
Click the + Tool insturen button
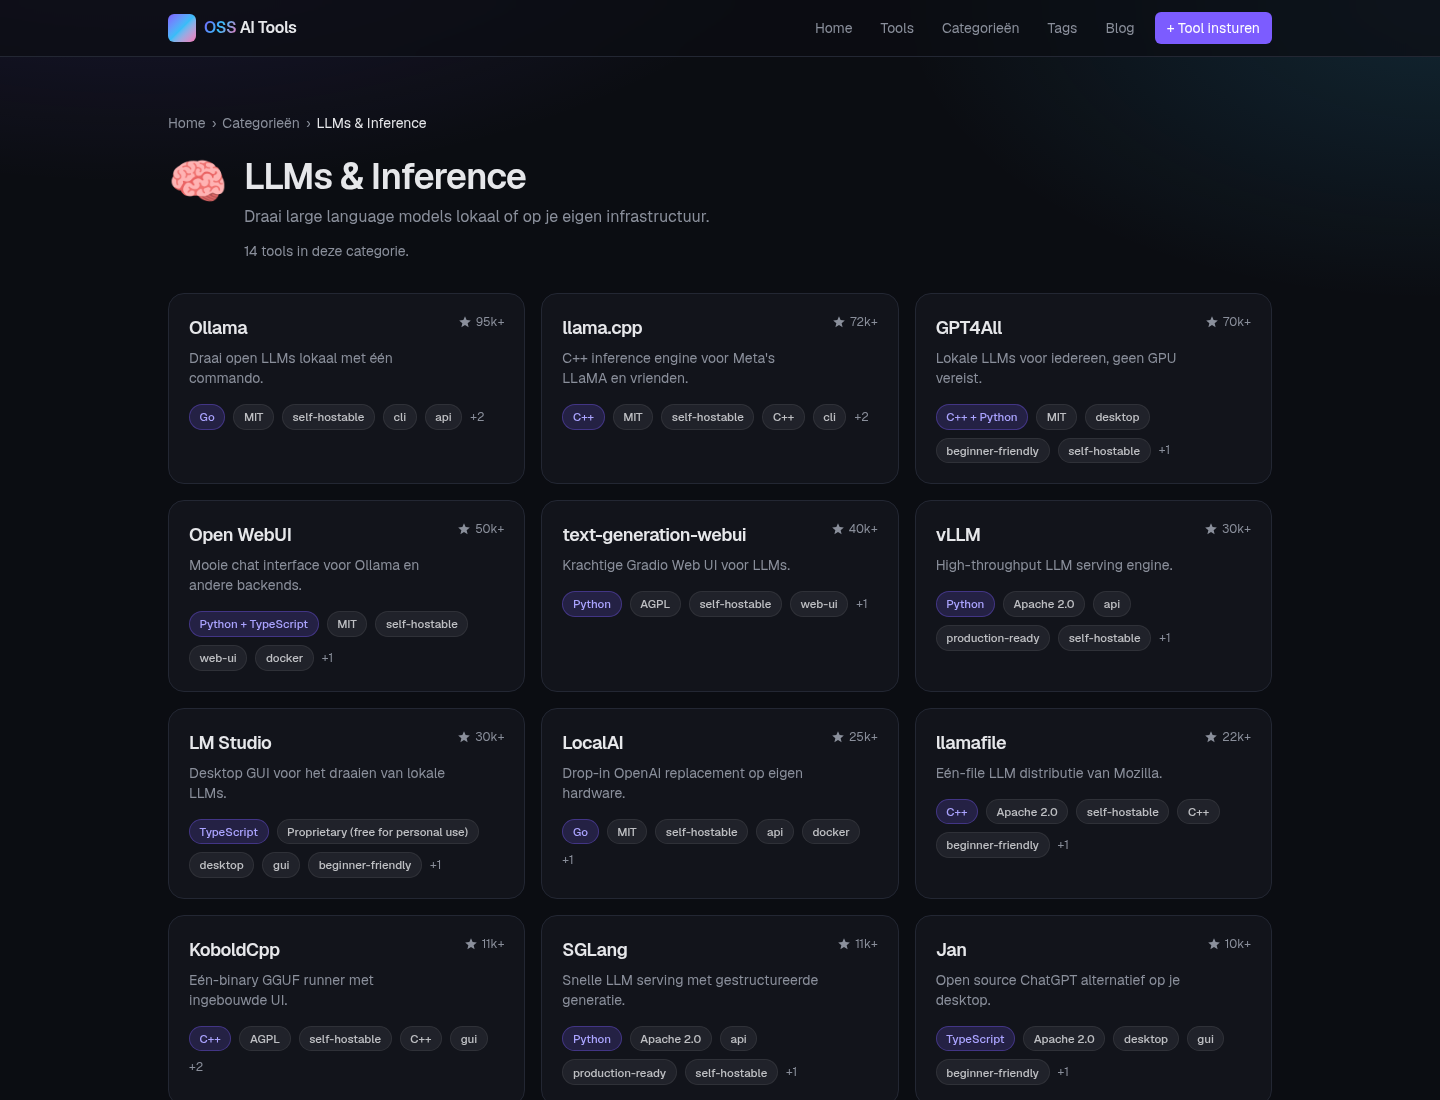1213,28
